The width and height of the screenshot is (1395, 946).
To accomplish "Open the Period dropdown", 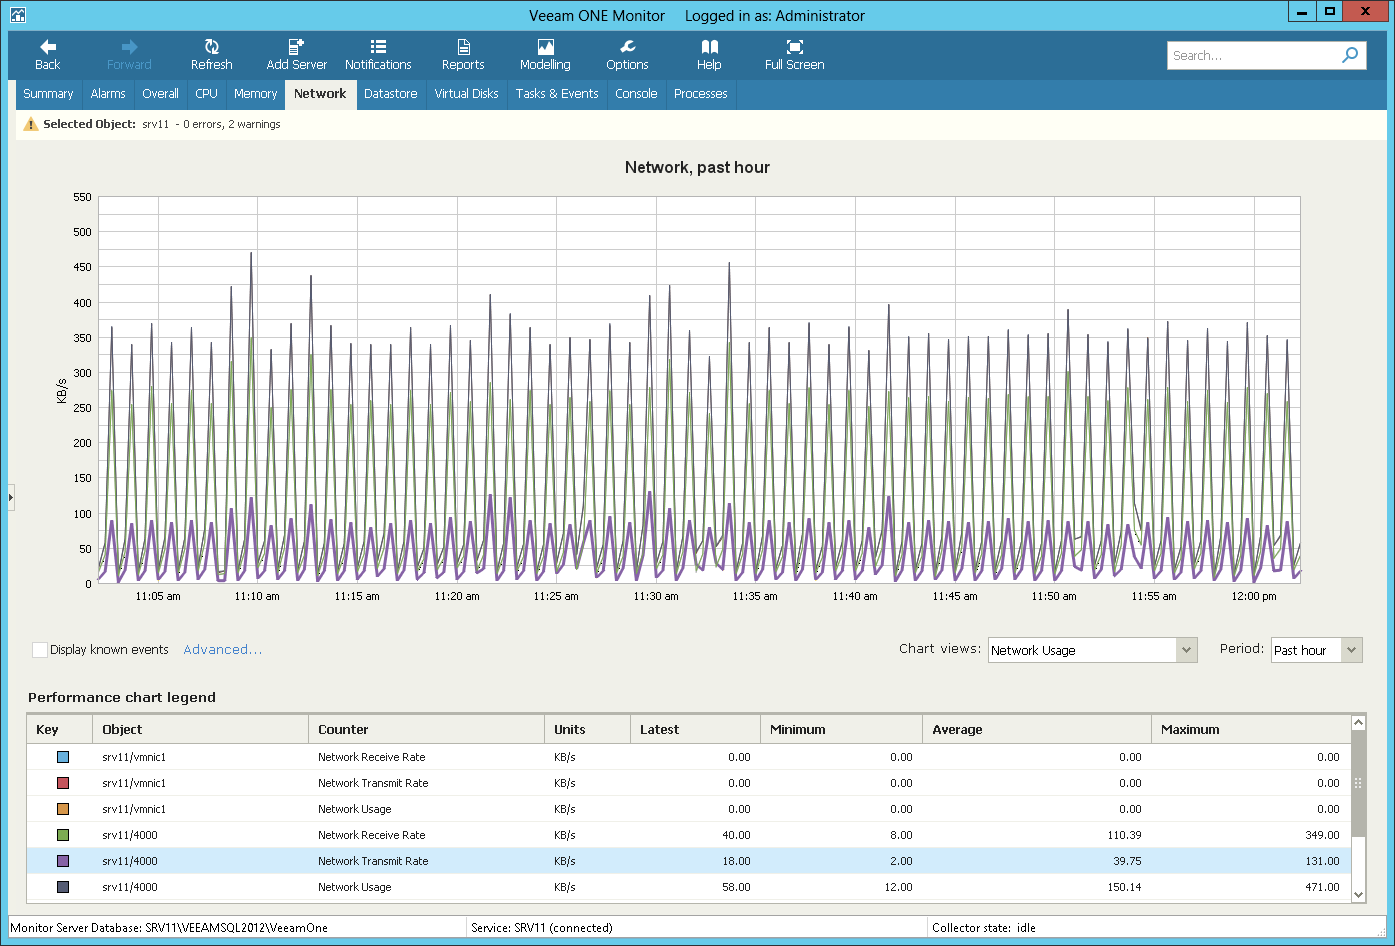I will pyautogui.click(x=1351, y=650).
